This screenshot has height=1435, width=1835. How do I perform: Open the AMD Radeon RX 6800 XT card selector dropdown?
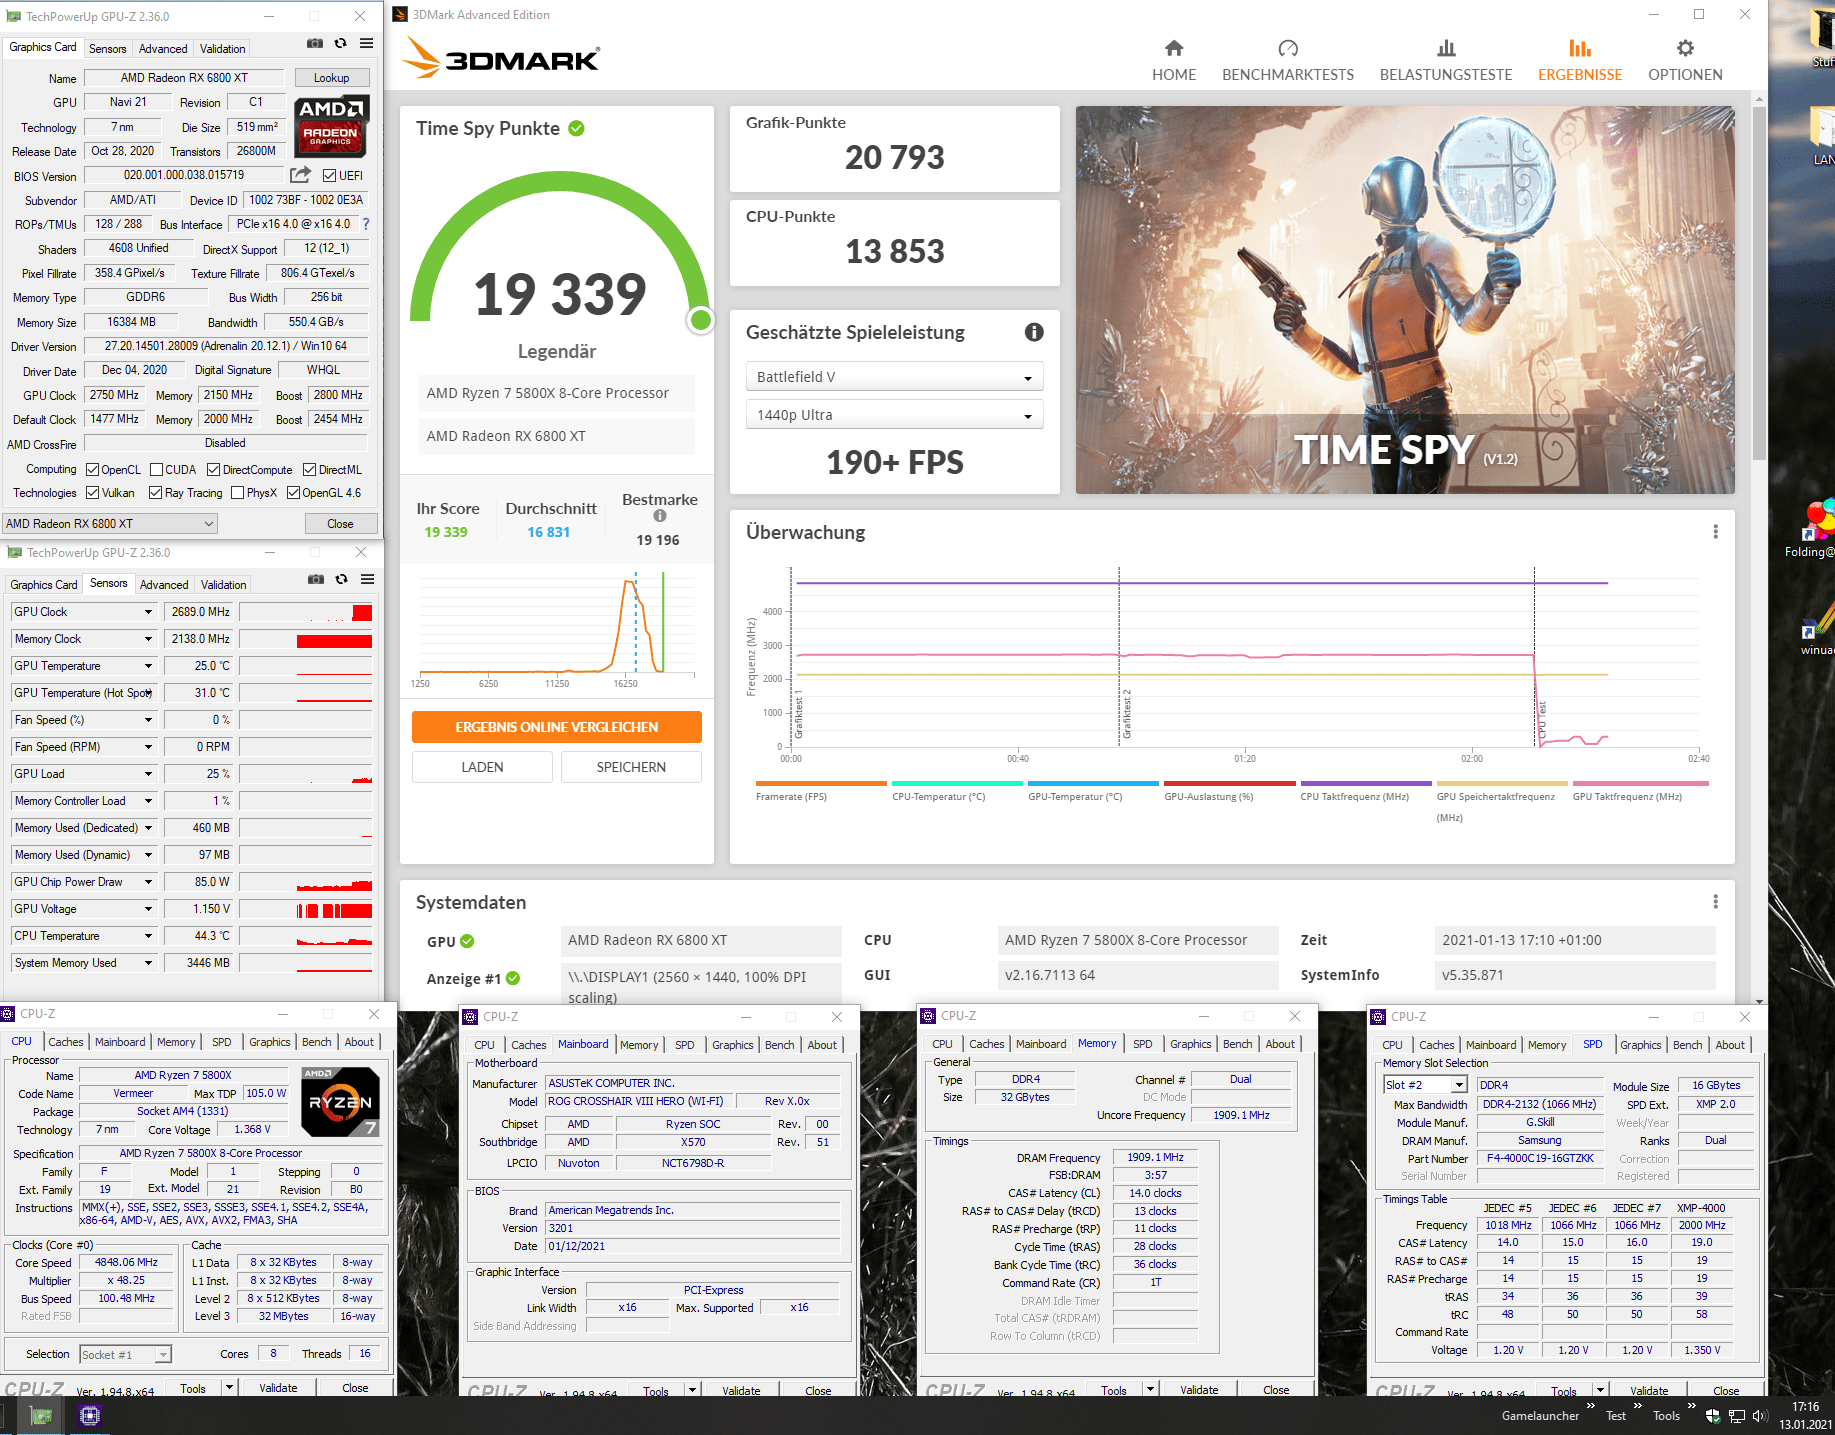tap(110, 524)
